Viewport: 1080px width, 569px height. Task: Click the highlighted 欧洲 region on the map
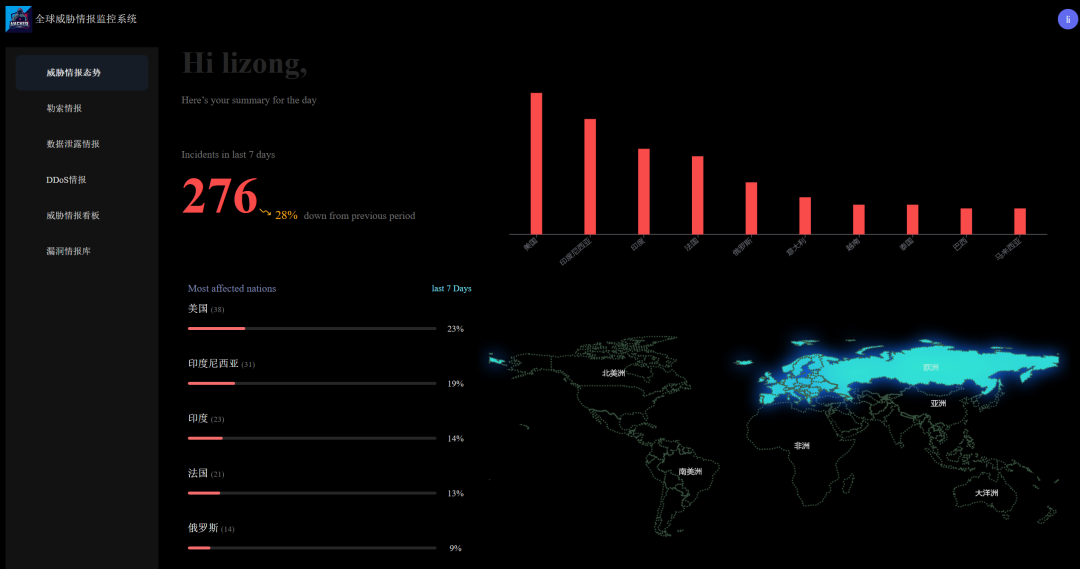point(931,368)
